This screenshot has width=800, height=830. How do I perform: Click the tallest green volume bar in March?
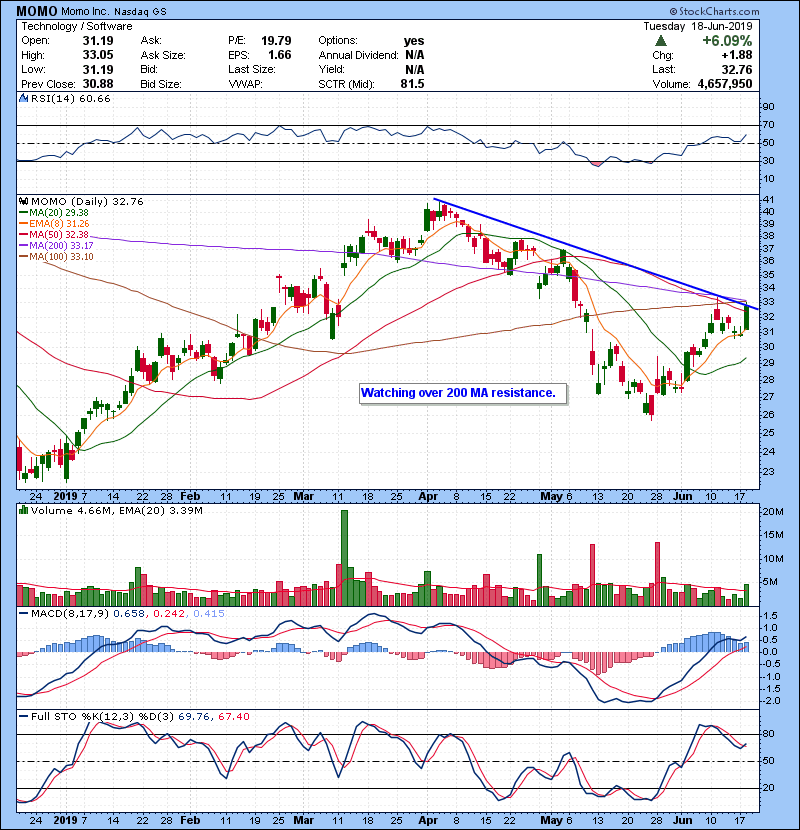[344, 558]
